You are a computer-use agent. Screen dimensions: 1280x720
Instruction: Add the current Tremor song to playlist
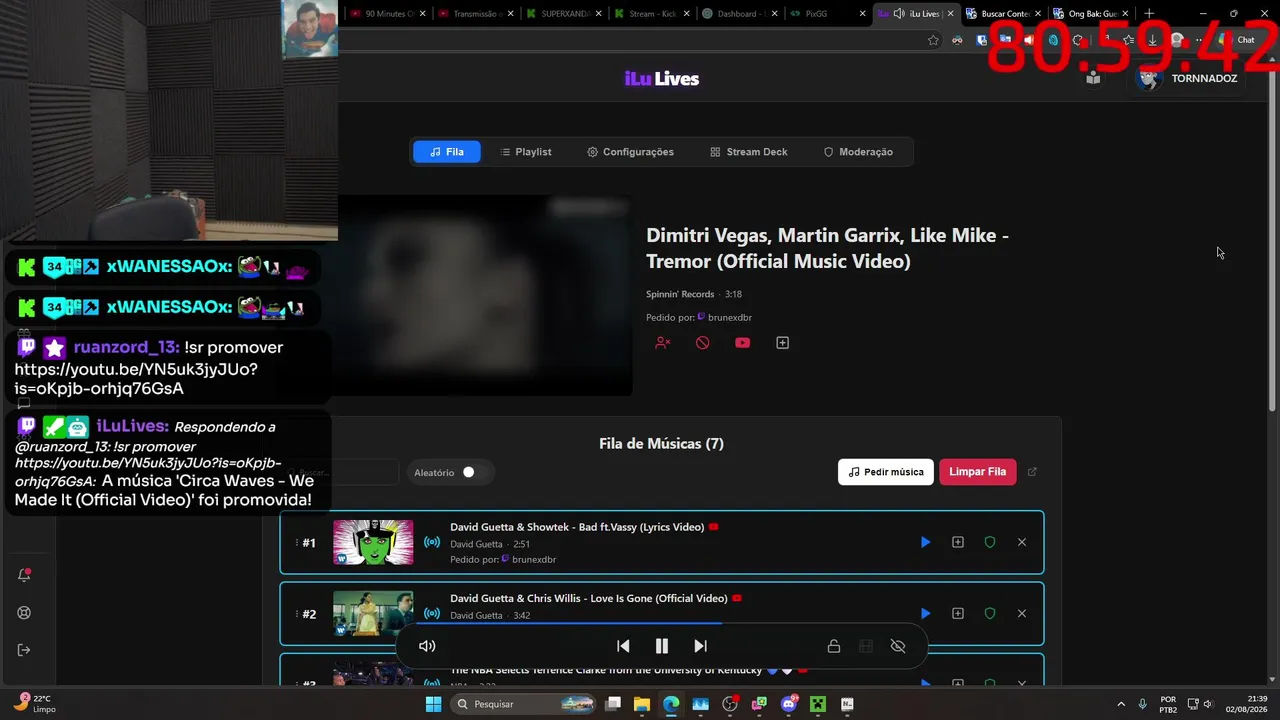pos(783,343)
